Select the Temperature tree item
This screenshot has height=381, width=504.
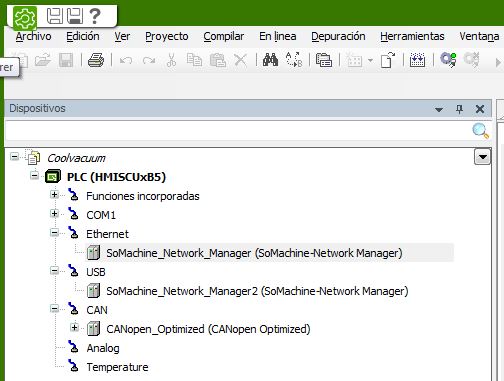(x=117, y=367)
